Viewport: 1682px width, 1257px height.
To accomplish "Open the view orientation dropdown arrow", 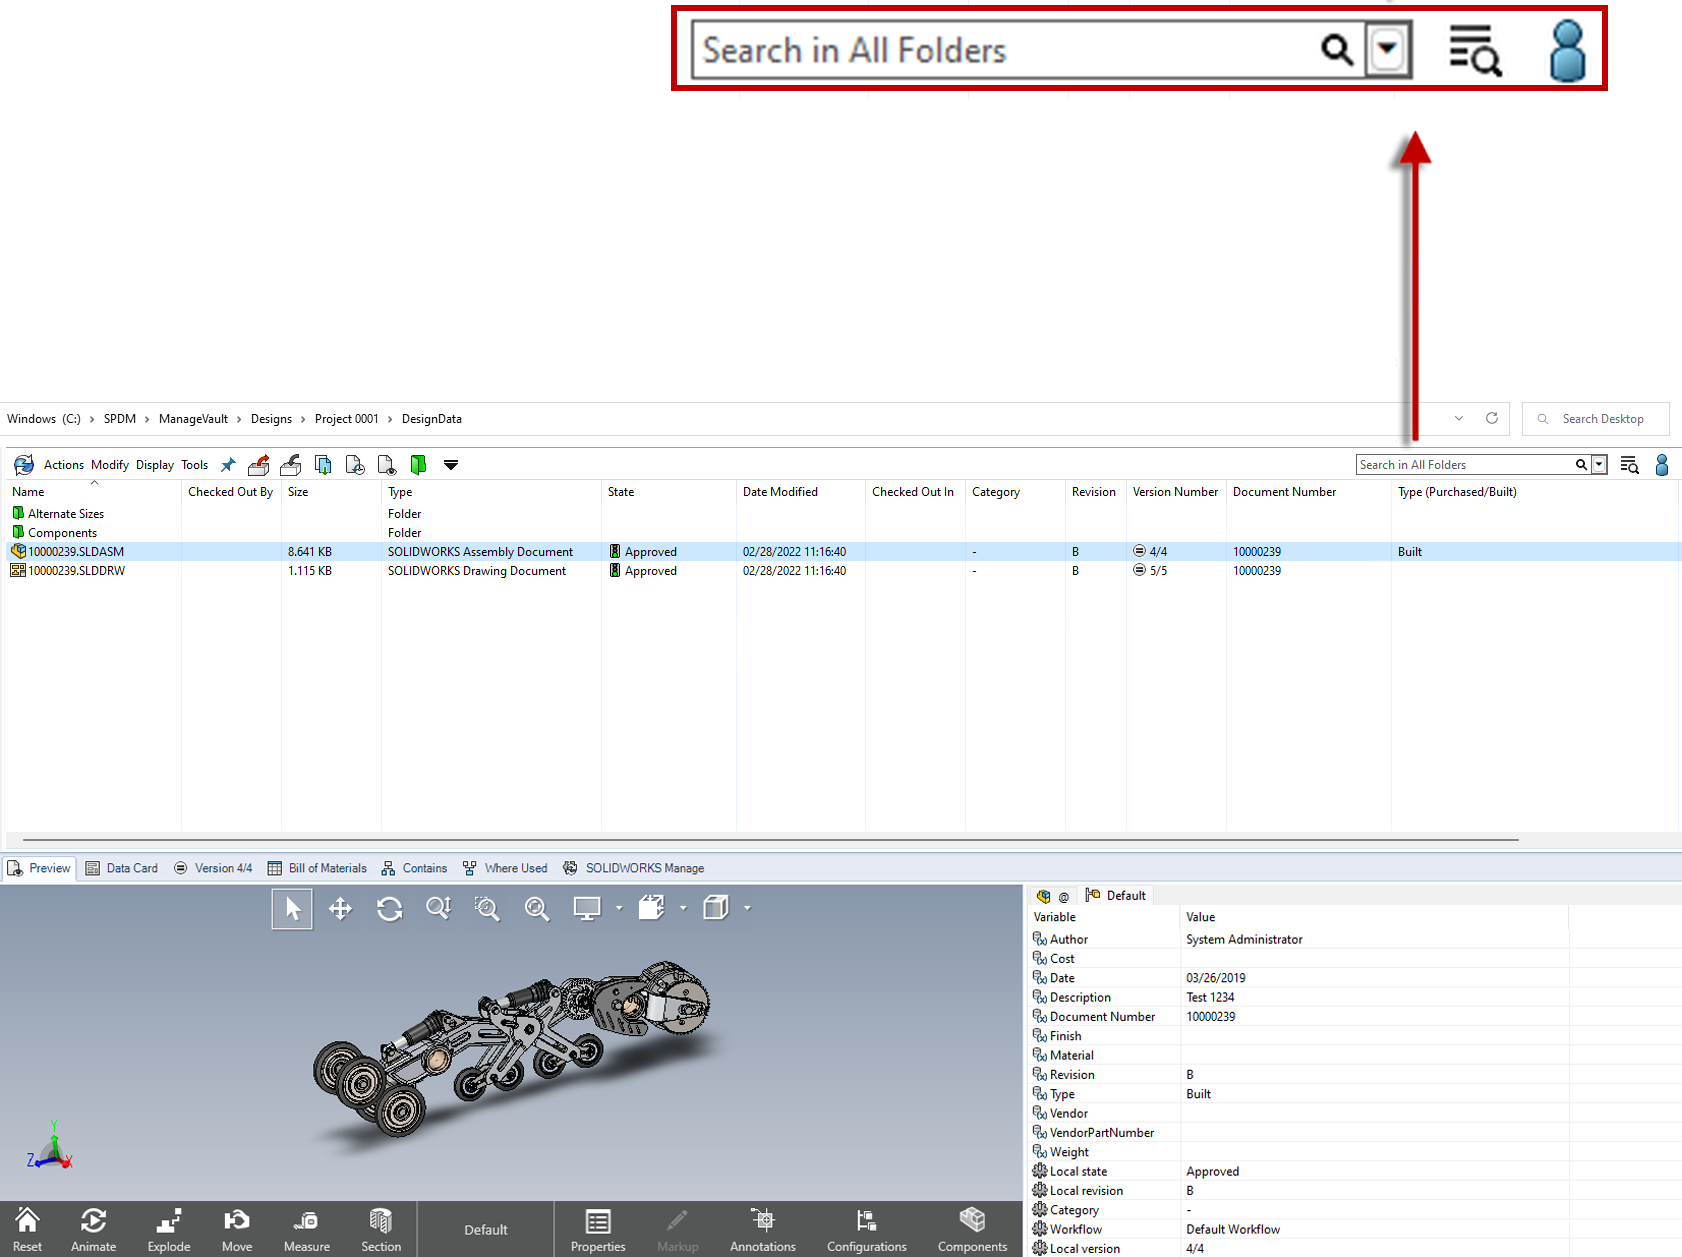I will pos(683,908).
